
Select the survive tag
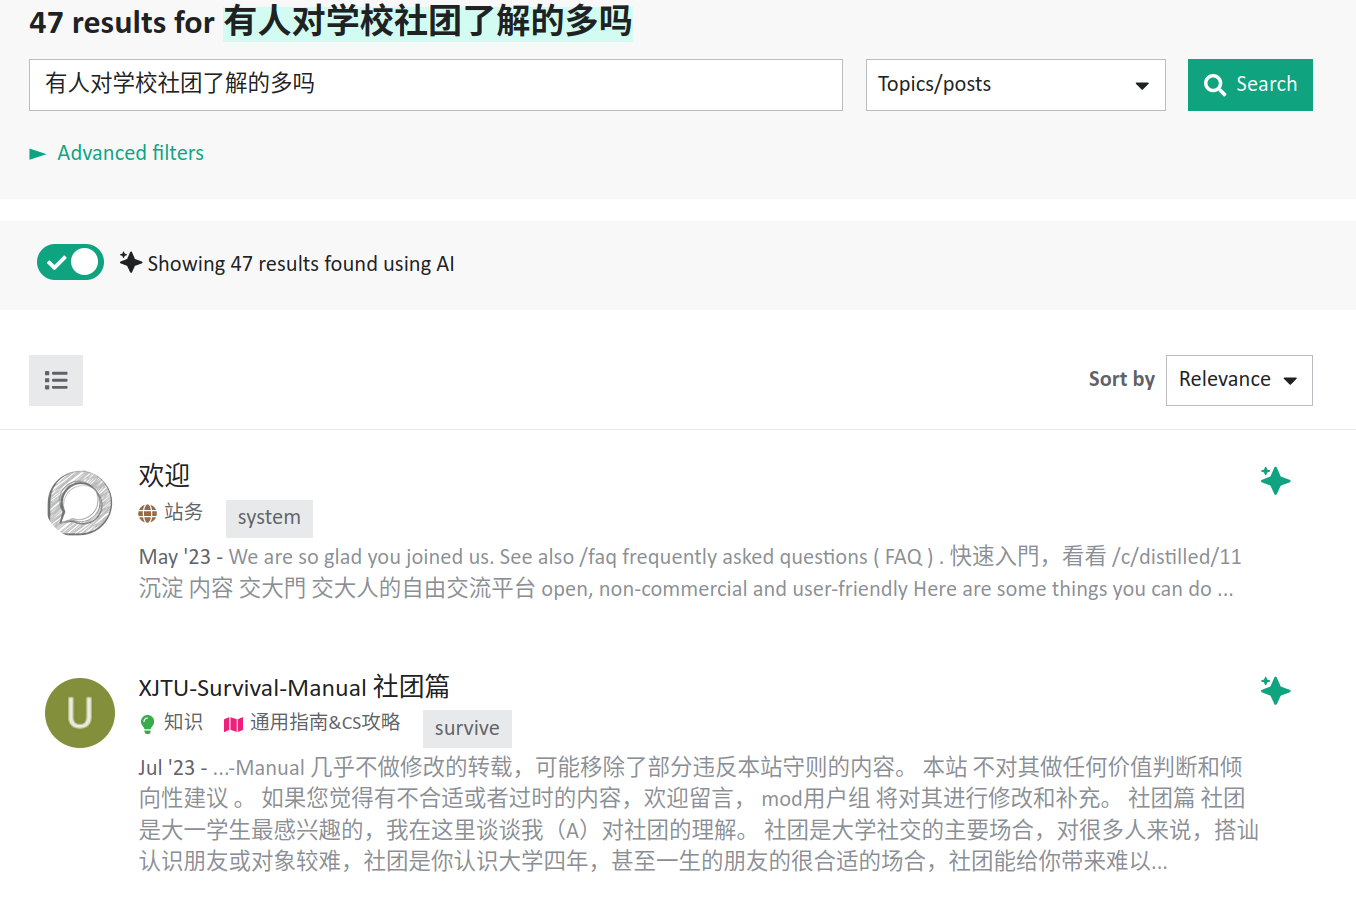(x=467, y=728)
